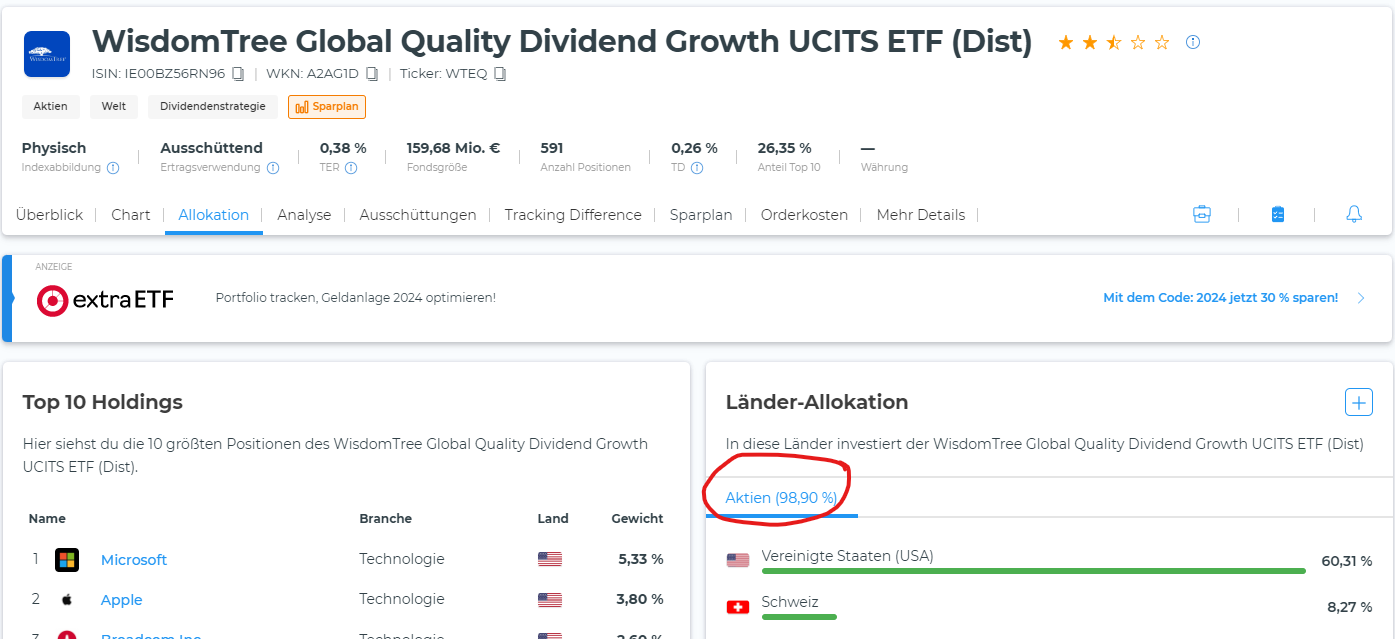Set a price alert with bell icon

(x=1354, y=214)
